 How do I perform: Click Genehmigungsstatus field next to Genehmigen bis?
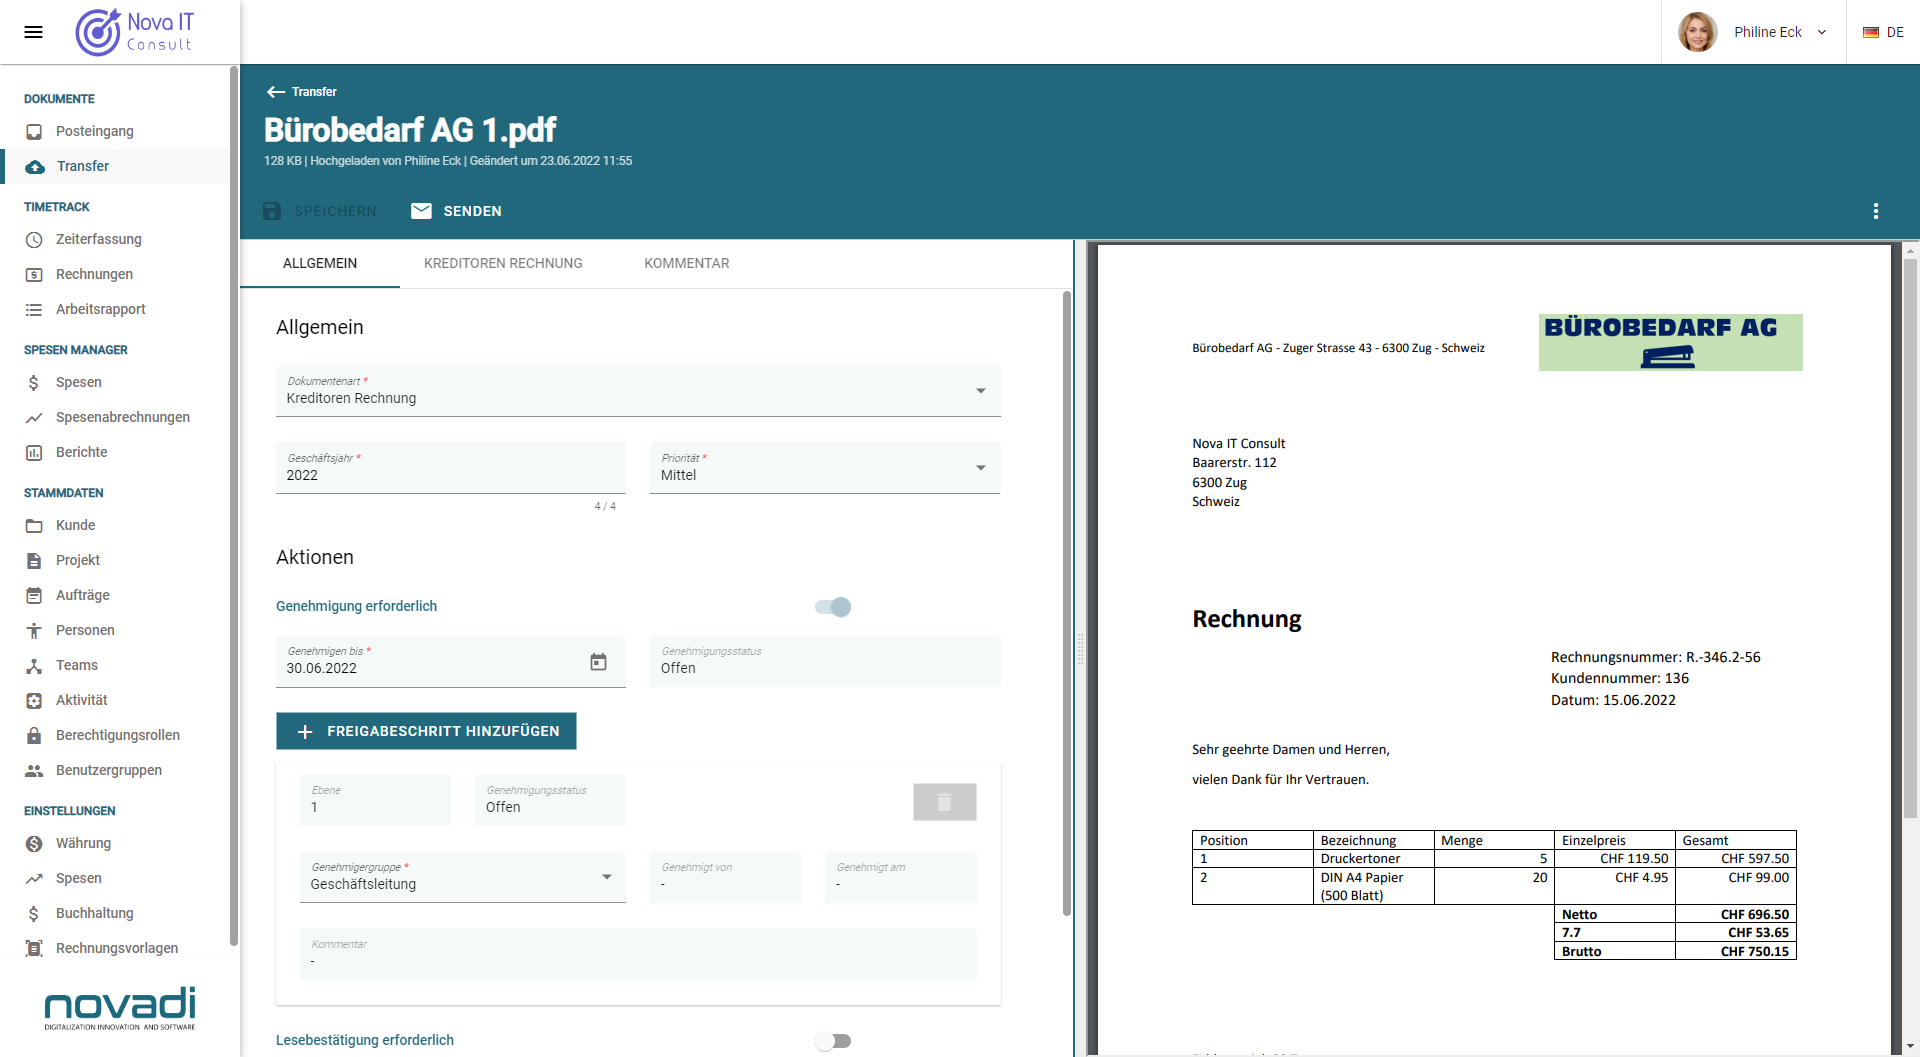tap(825, 662)
